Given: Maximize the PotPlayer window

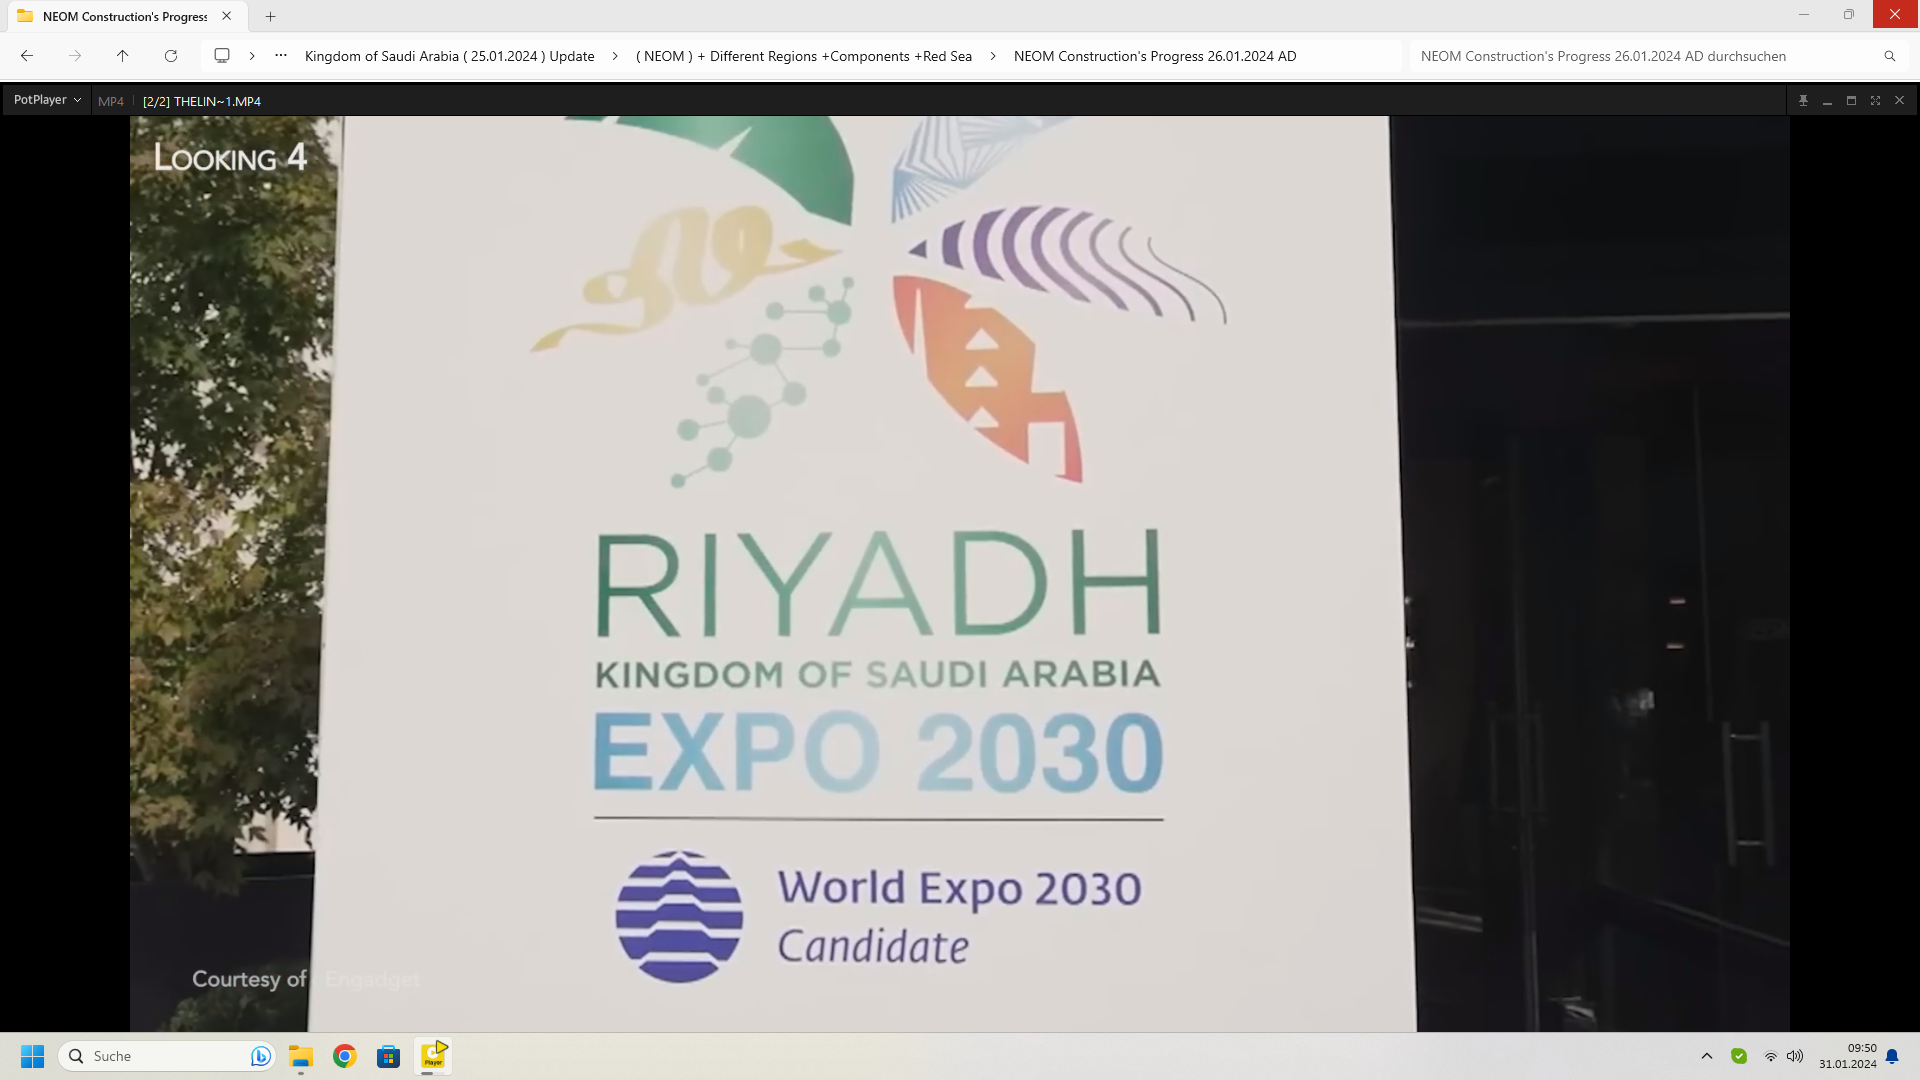Looking at the screenshot, I should pyautogui.click(x=1851, y=101).
